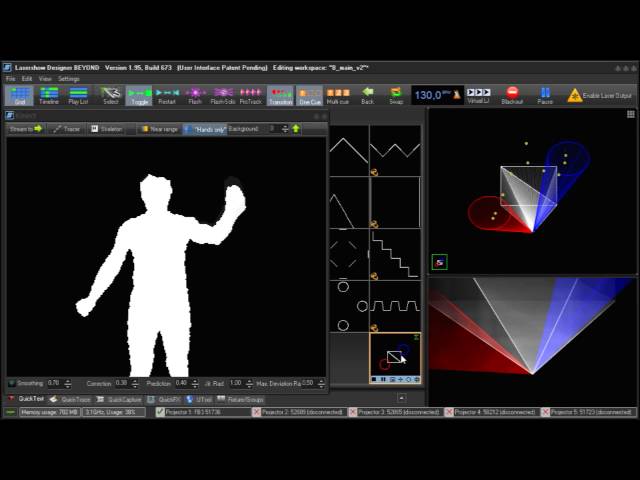Screen dimensions: 640x480
Task: Activate the Restart cue mode
Action: 167,96
